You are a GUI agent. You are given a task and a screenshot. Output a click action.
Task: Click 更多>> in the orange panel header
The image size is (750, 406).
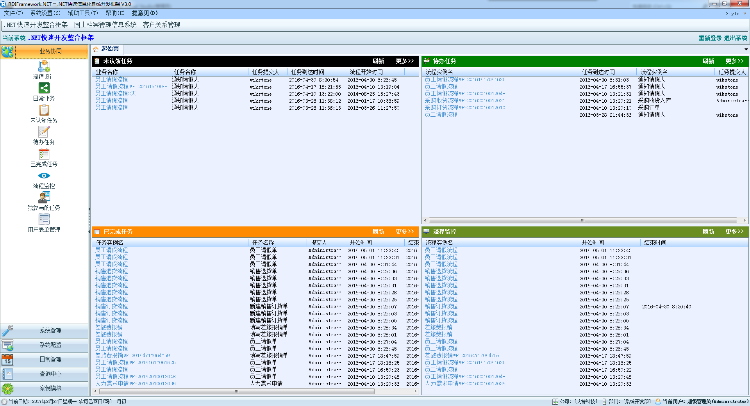405,231
